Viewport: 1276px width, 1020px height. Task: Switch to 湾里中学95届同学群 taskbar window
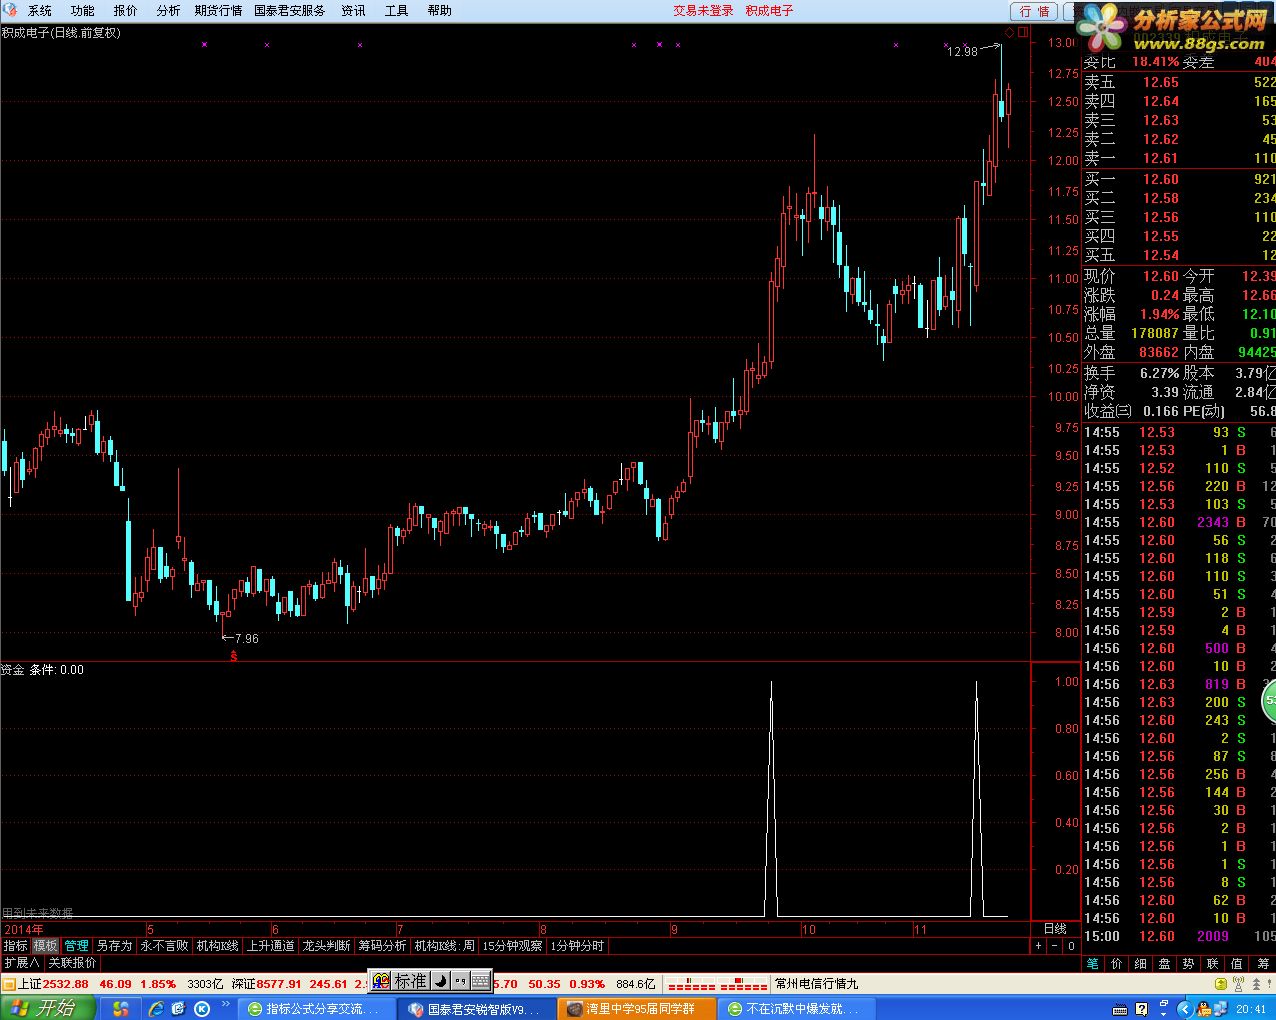pos(636,1008)
